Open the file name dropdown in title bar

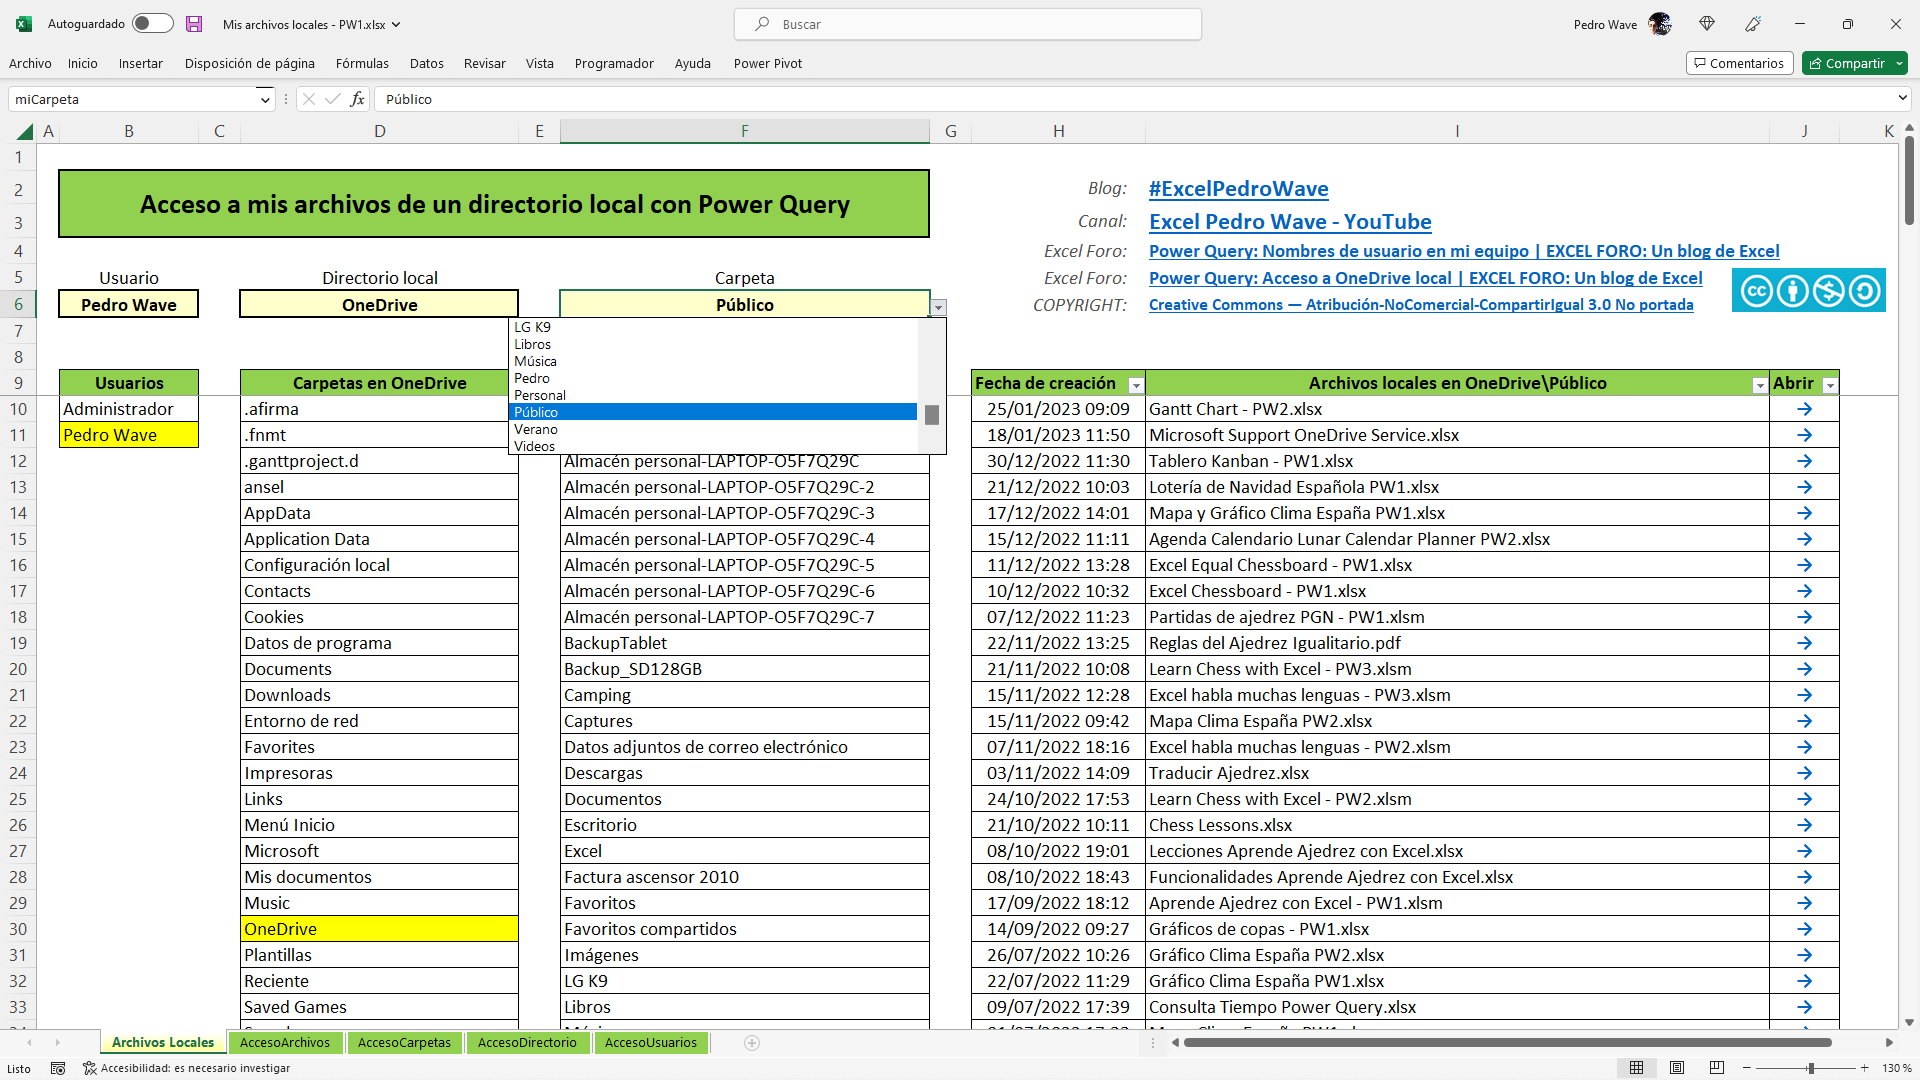pyautogui.click(x=396, y=24)
